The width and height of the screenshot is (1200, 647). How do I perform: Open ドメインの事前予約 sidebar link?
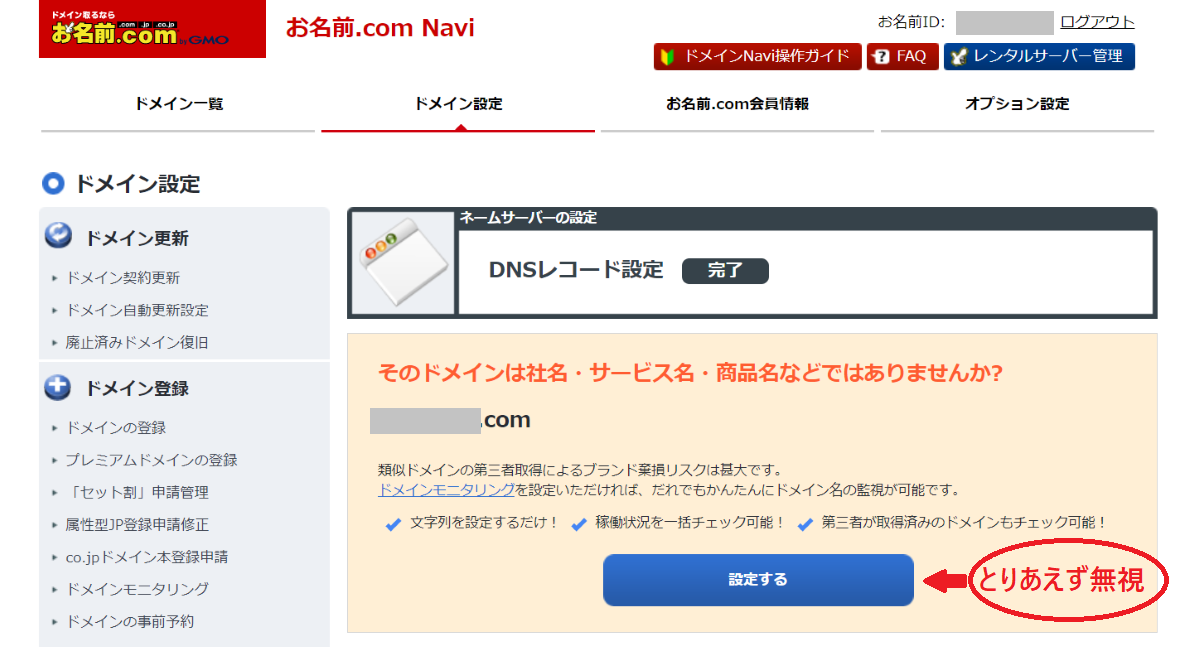pyautogui.click(x=130, y=621)
